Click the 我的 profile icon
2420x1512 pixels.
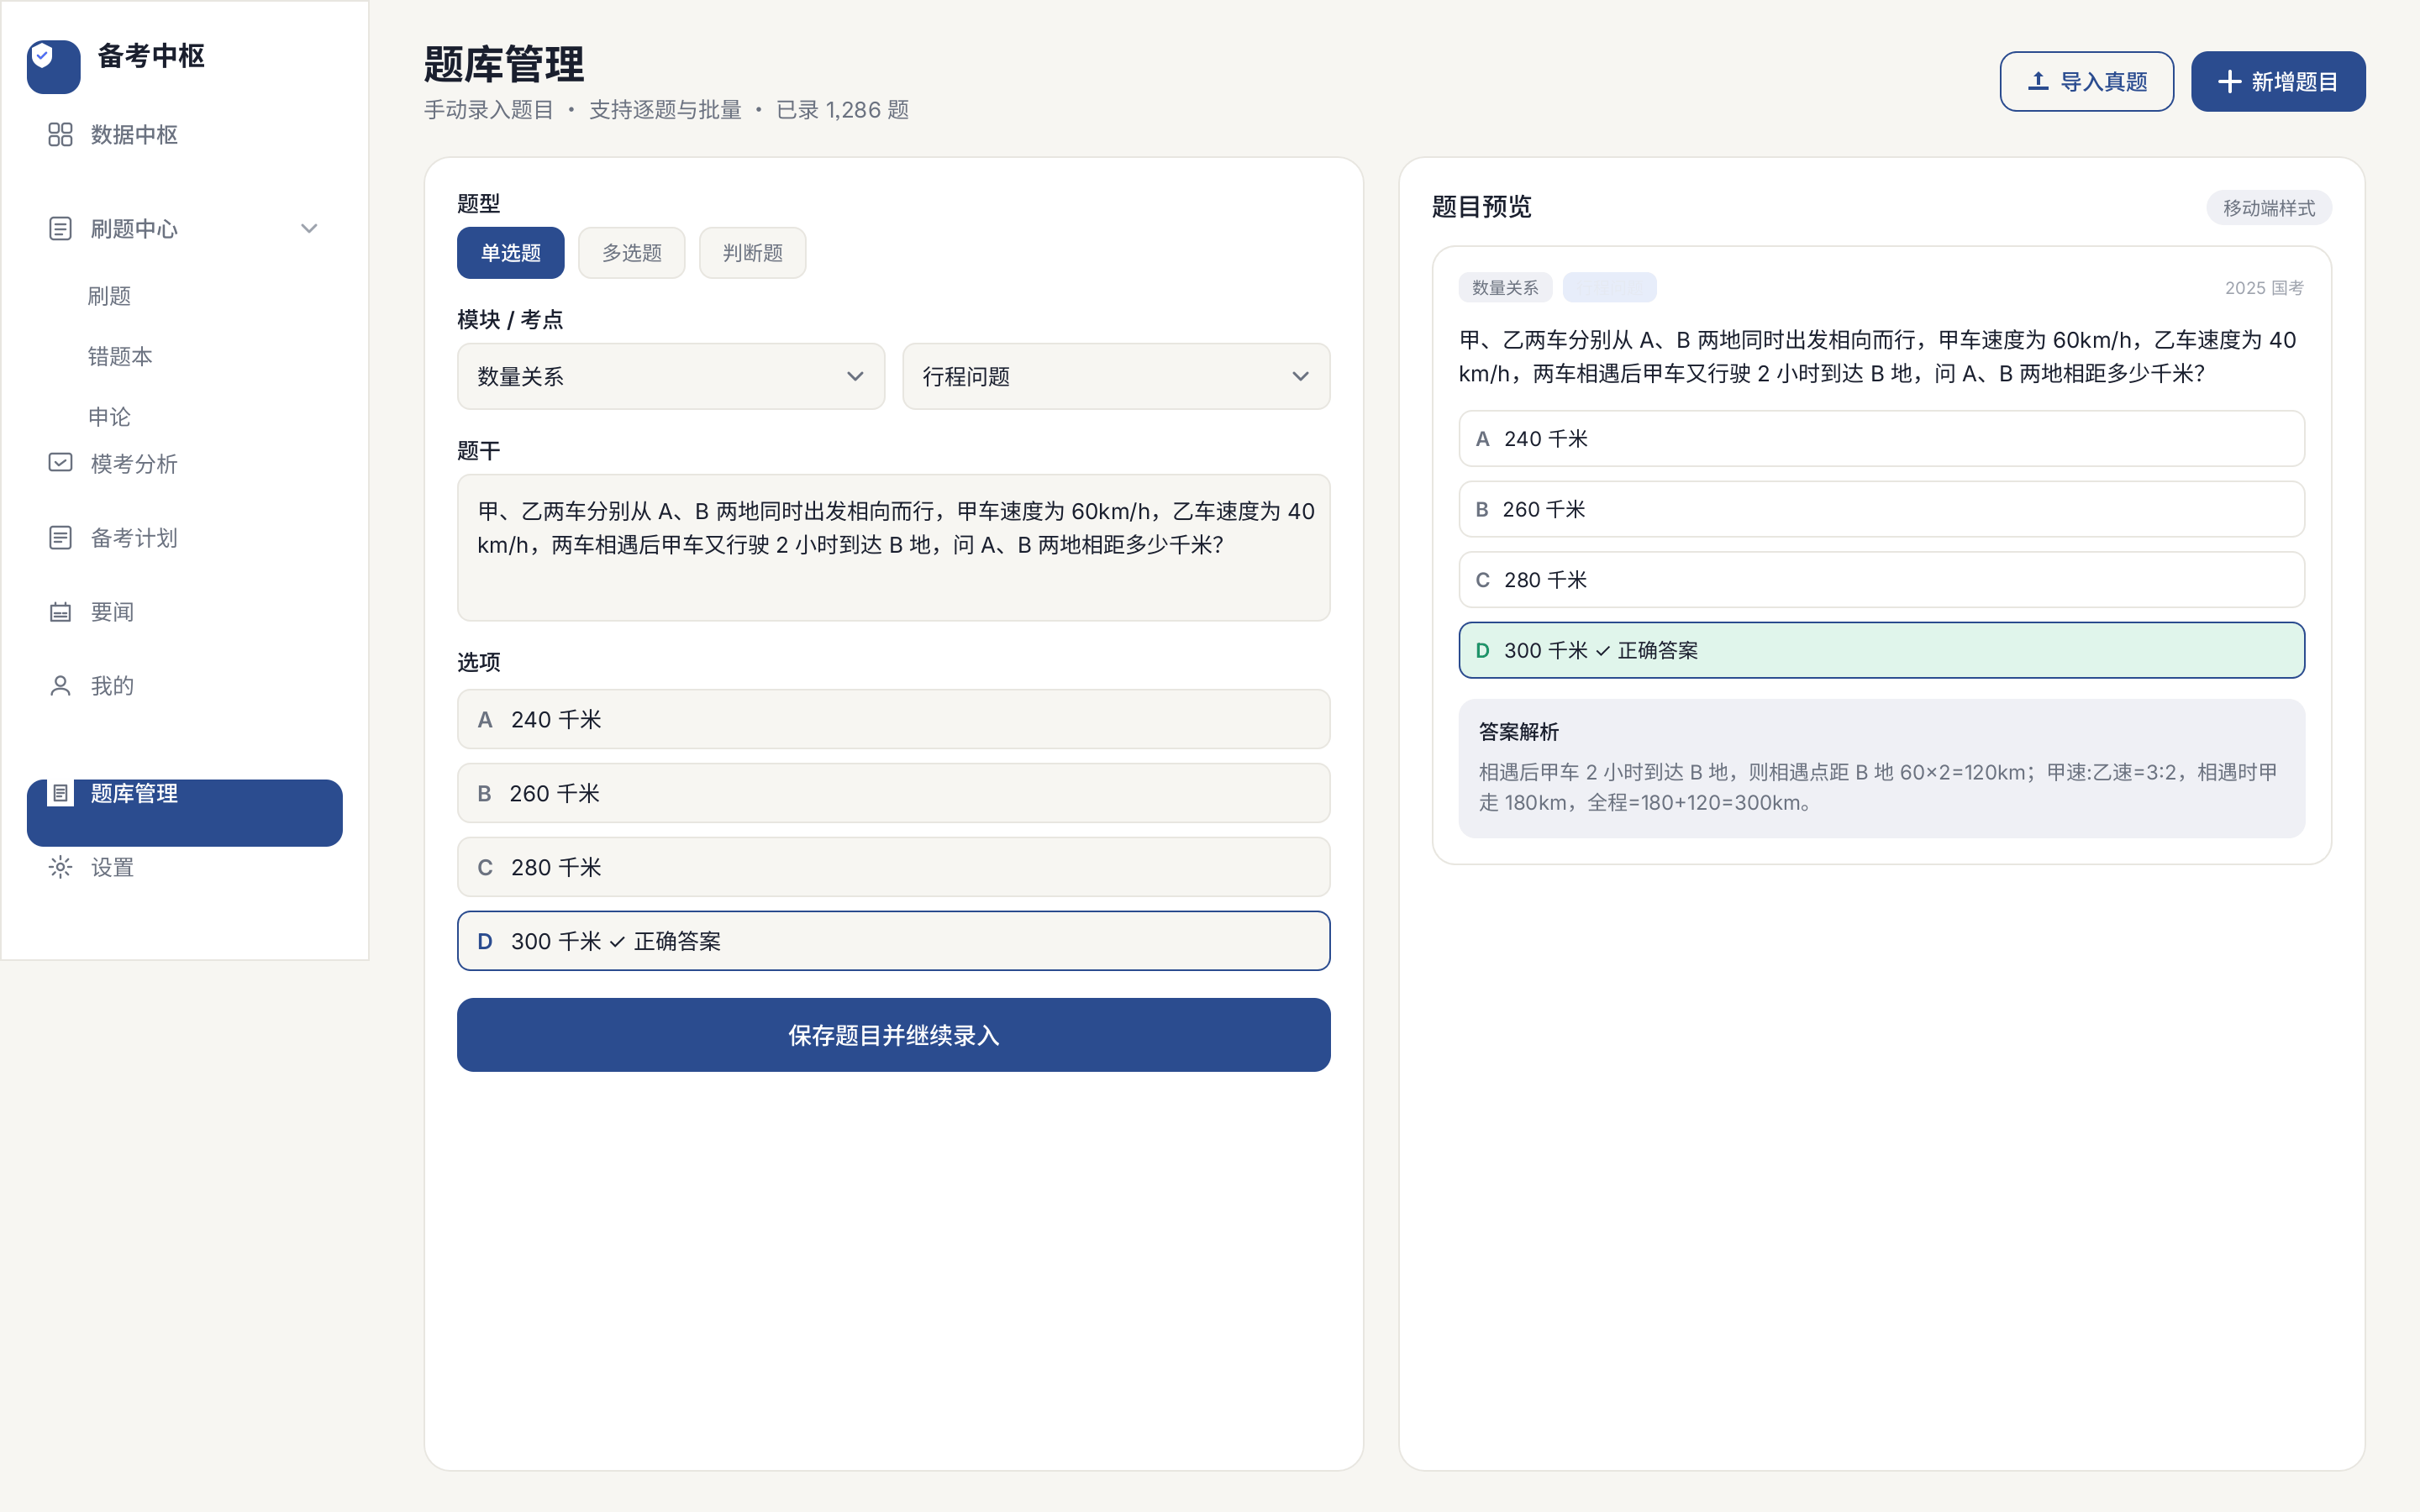(60, 685)
